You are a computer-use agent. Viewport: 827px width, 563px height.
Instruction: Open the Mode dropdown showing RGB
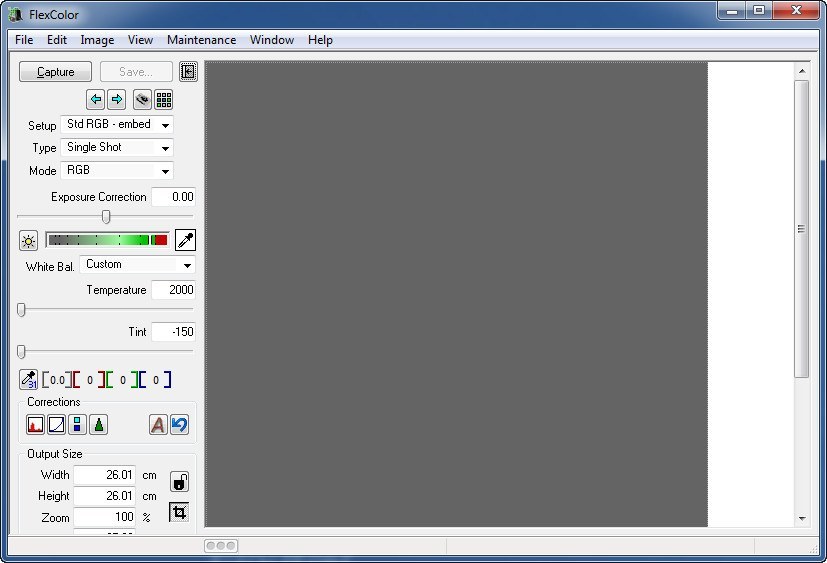117,170
